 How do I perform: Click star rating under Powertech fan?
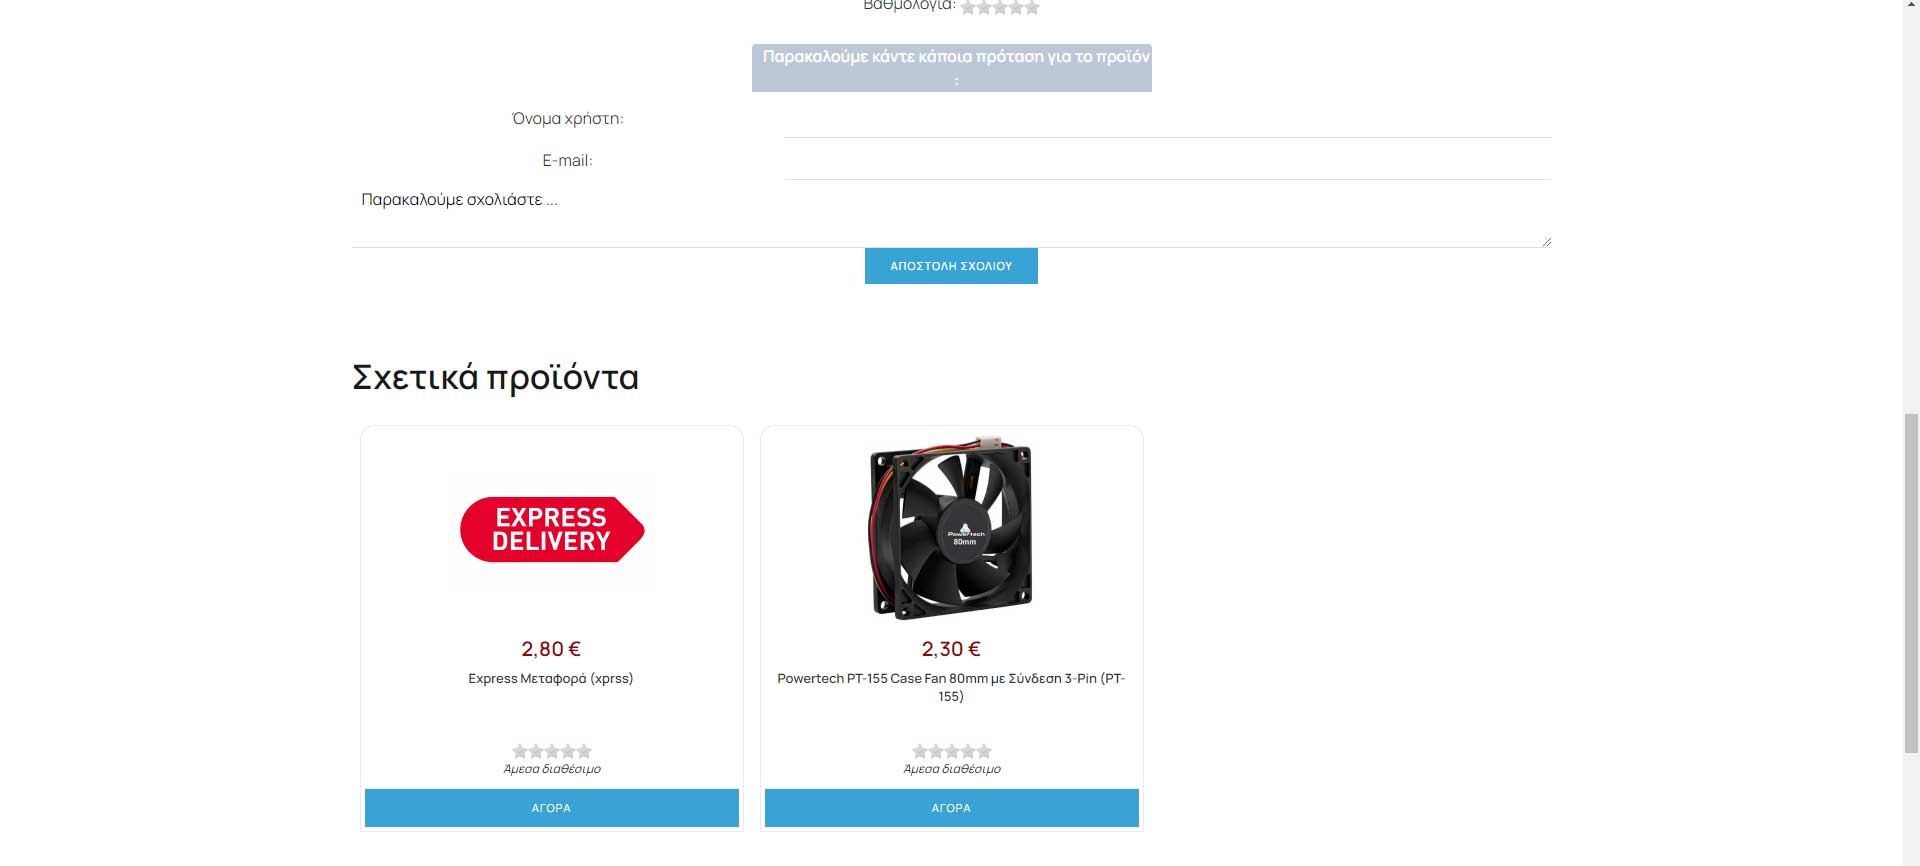point(952,751)
